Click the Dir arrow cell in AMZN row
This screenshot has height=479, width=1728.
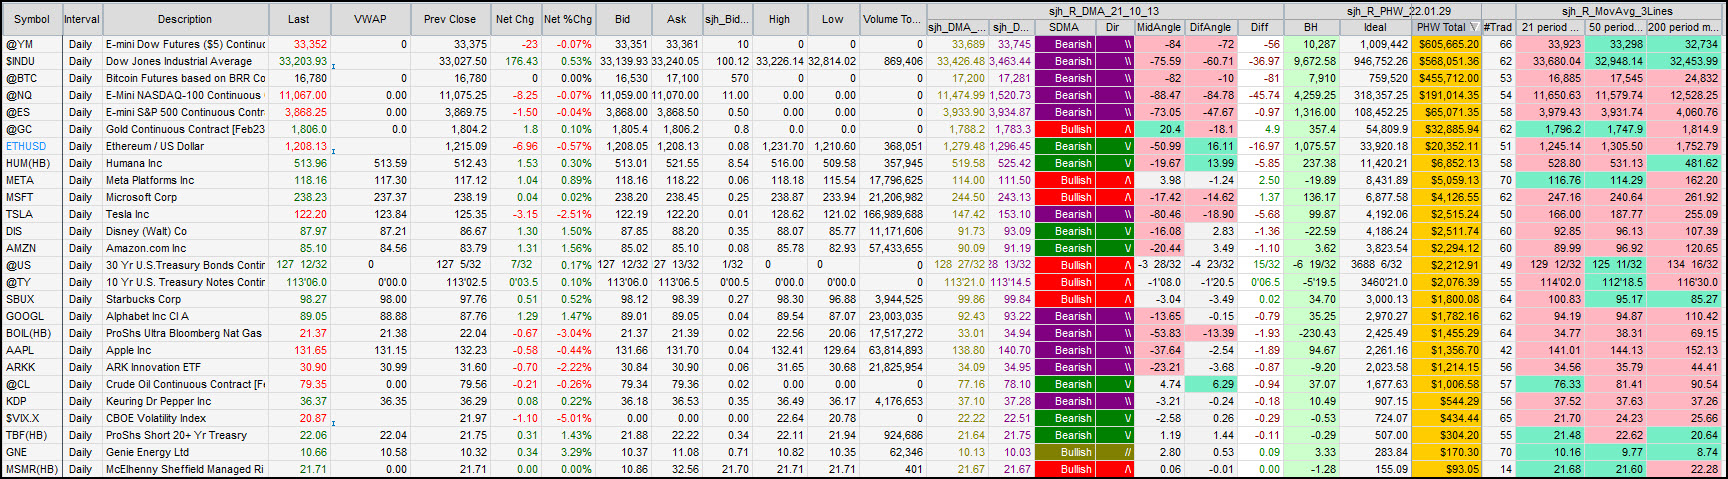1114,248
